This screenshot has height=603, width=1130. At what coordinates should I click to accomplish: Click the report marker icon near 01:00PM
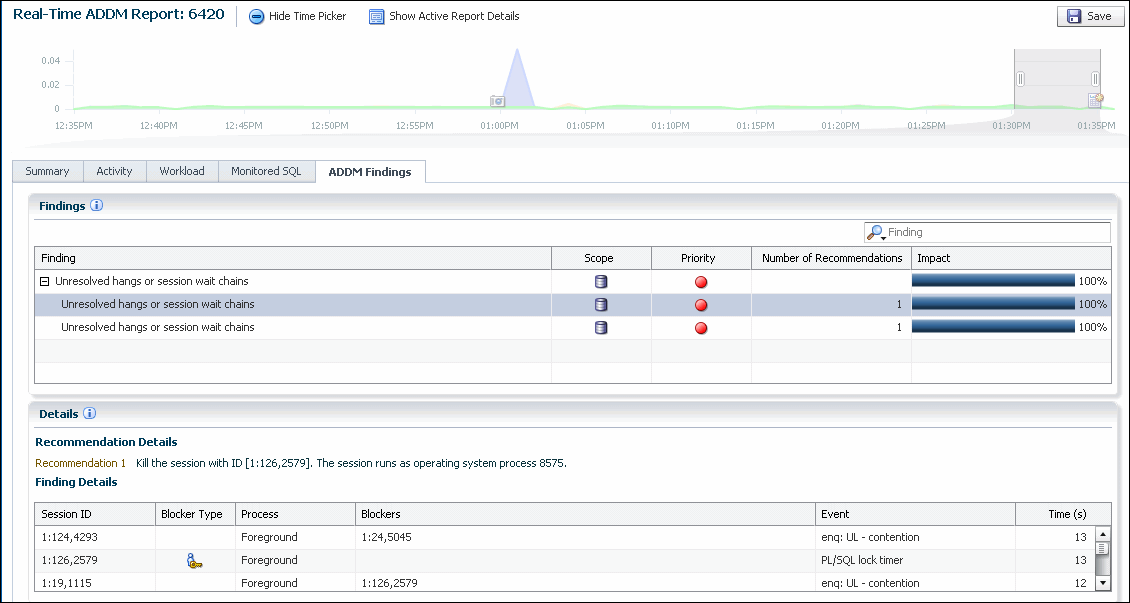497,101
